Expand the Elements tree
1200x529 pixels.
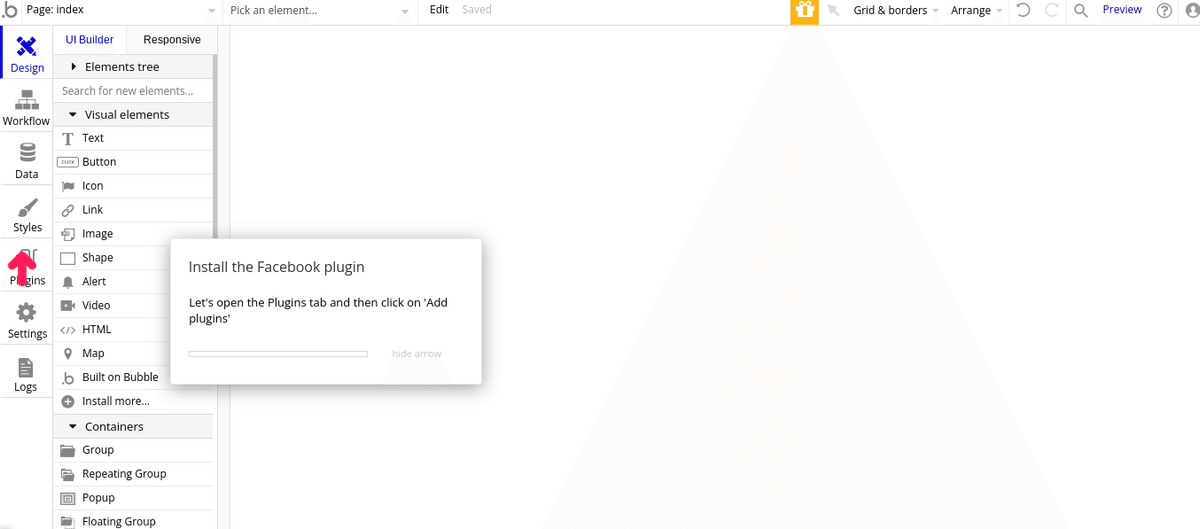click(x=133, y=67)
